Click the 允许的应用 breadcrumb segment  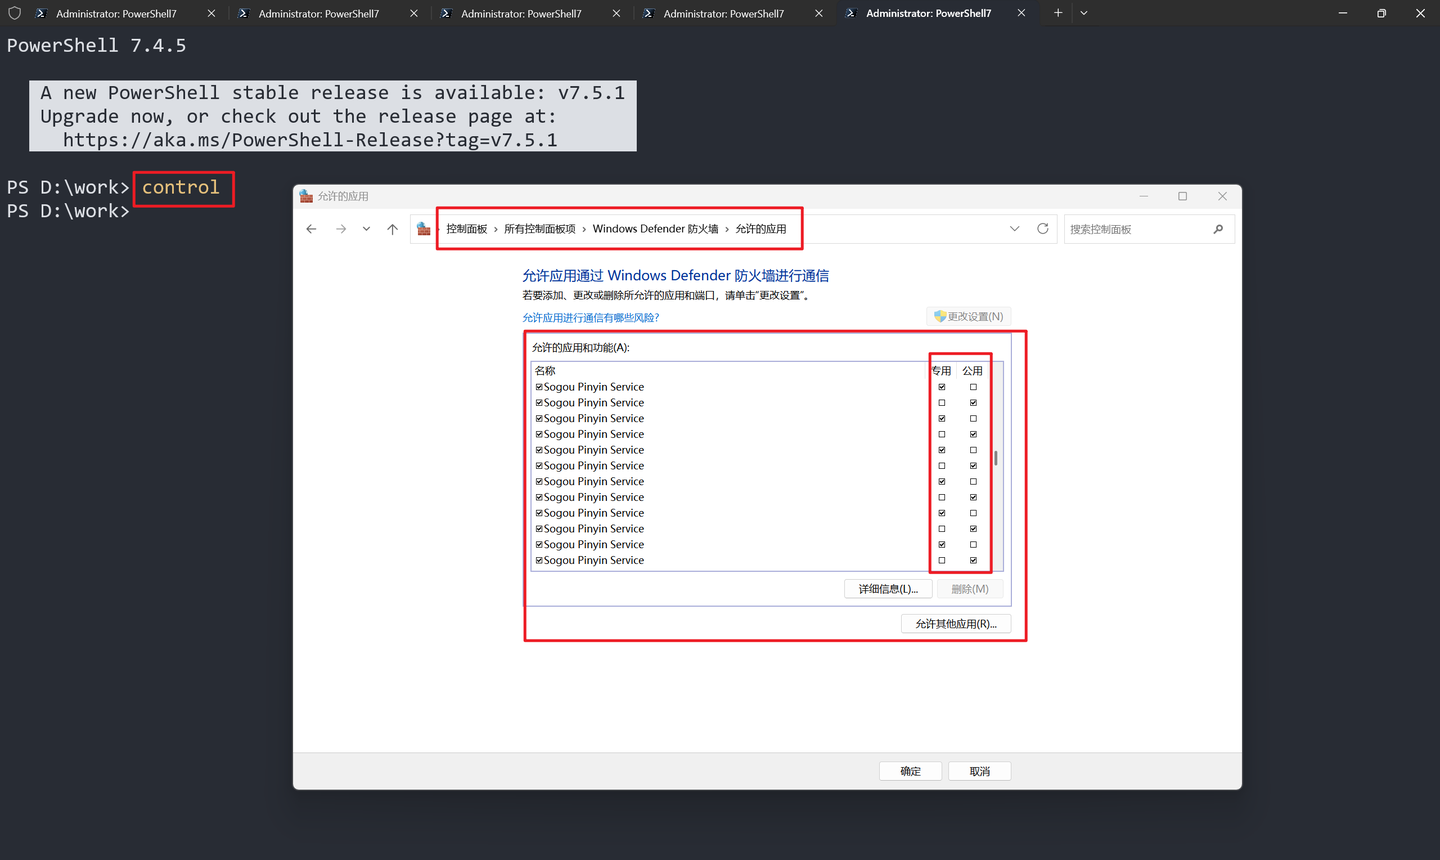point(761,229)
